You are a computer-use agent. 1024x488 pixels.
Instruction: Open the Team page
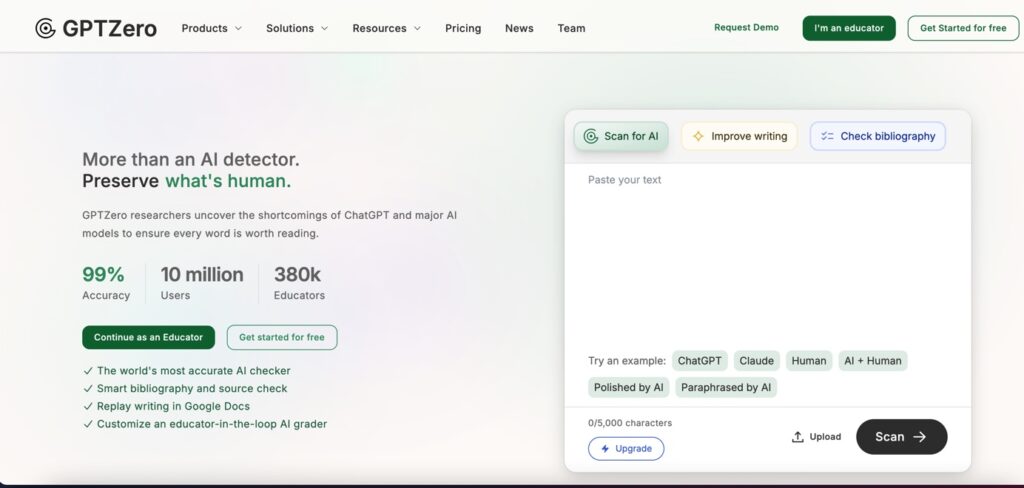tap(571, 28)
